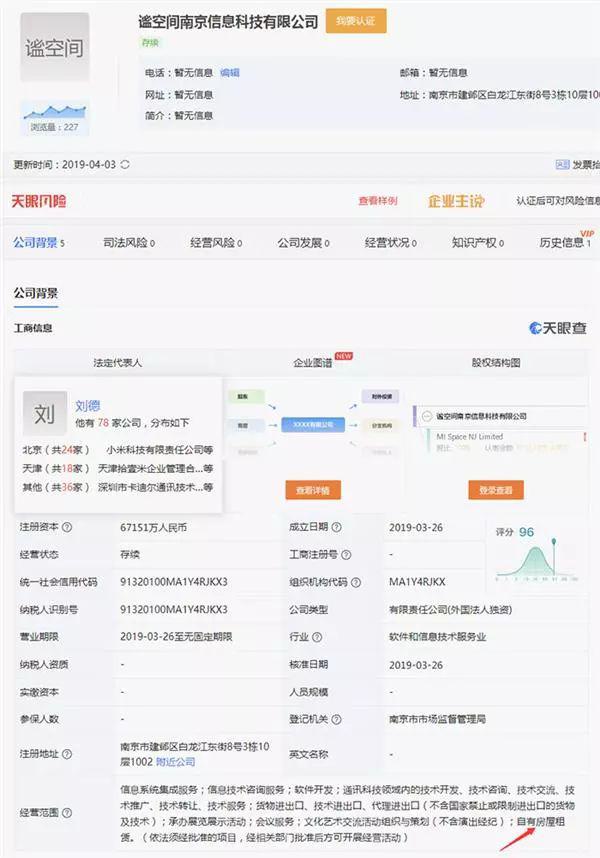Viewport: 600px width, 858px height.
Task: Click the help icon next to 注册资本
Action: pyautogui.click(x=67, y=527)
